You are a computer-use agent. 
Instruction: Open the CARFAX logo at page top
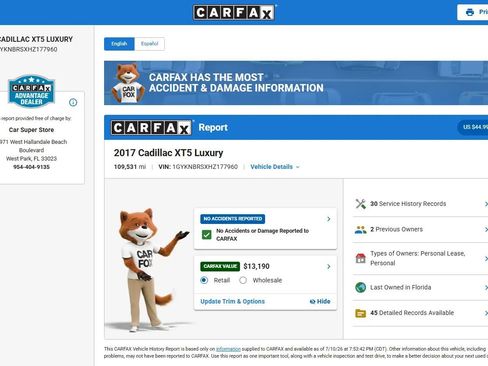(x=234, y=13)
